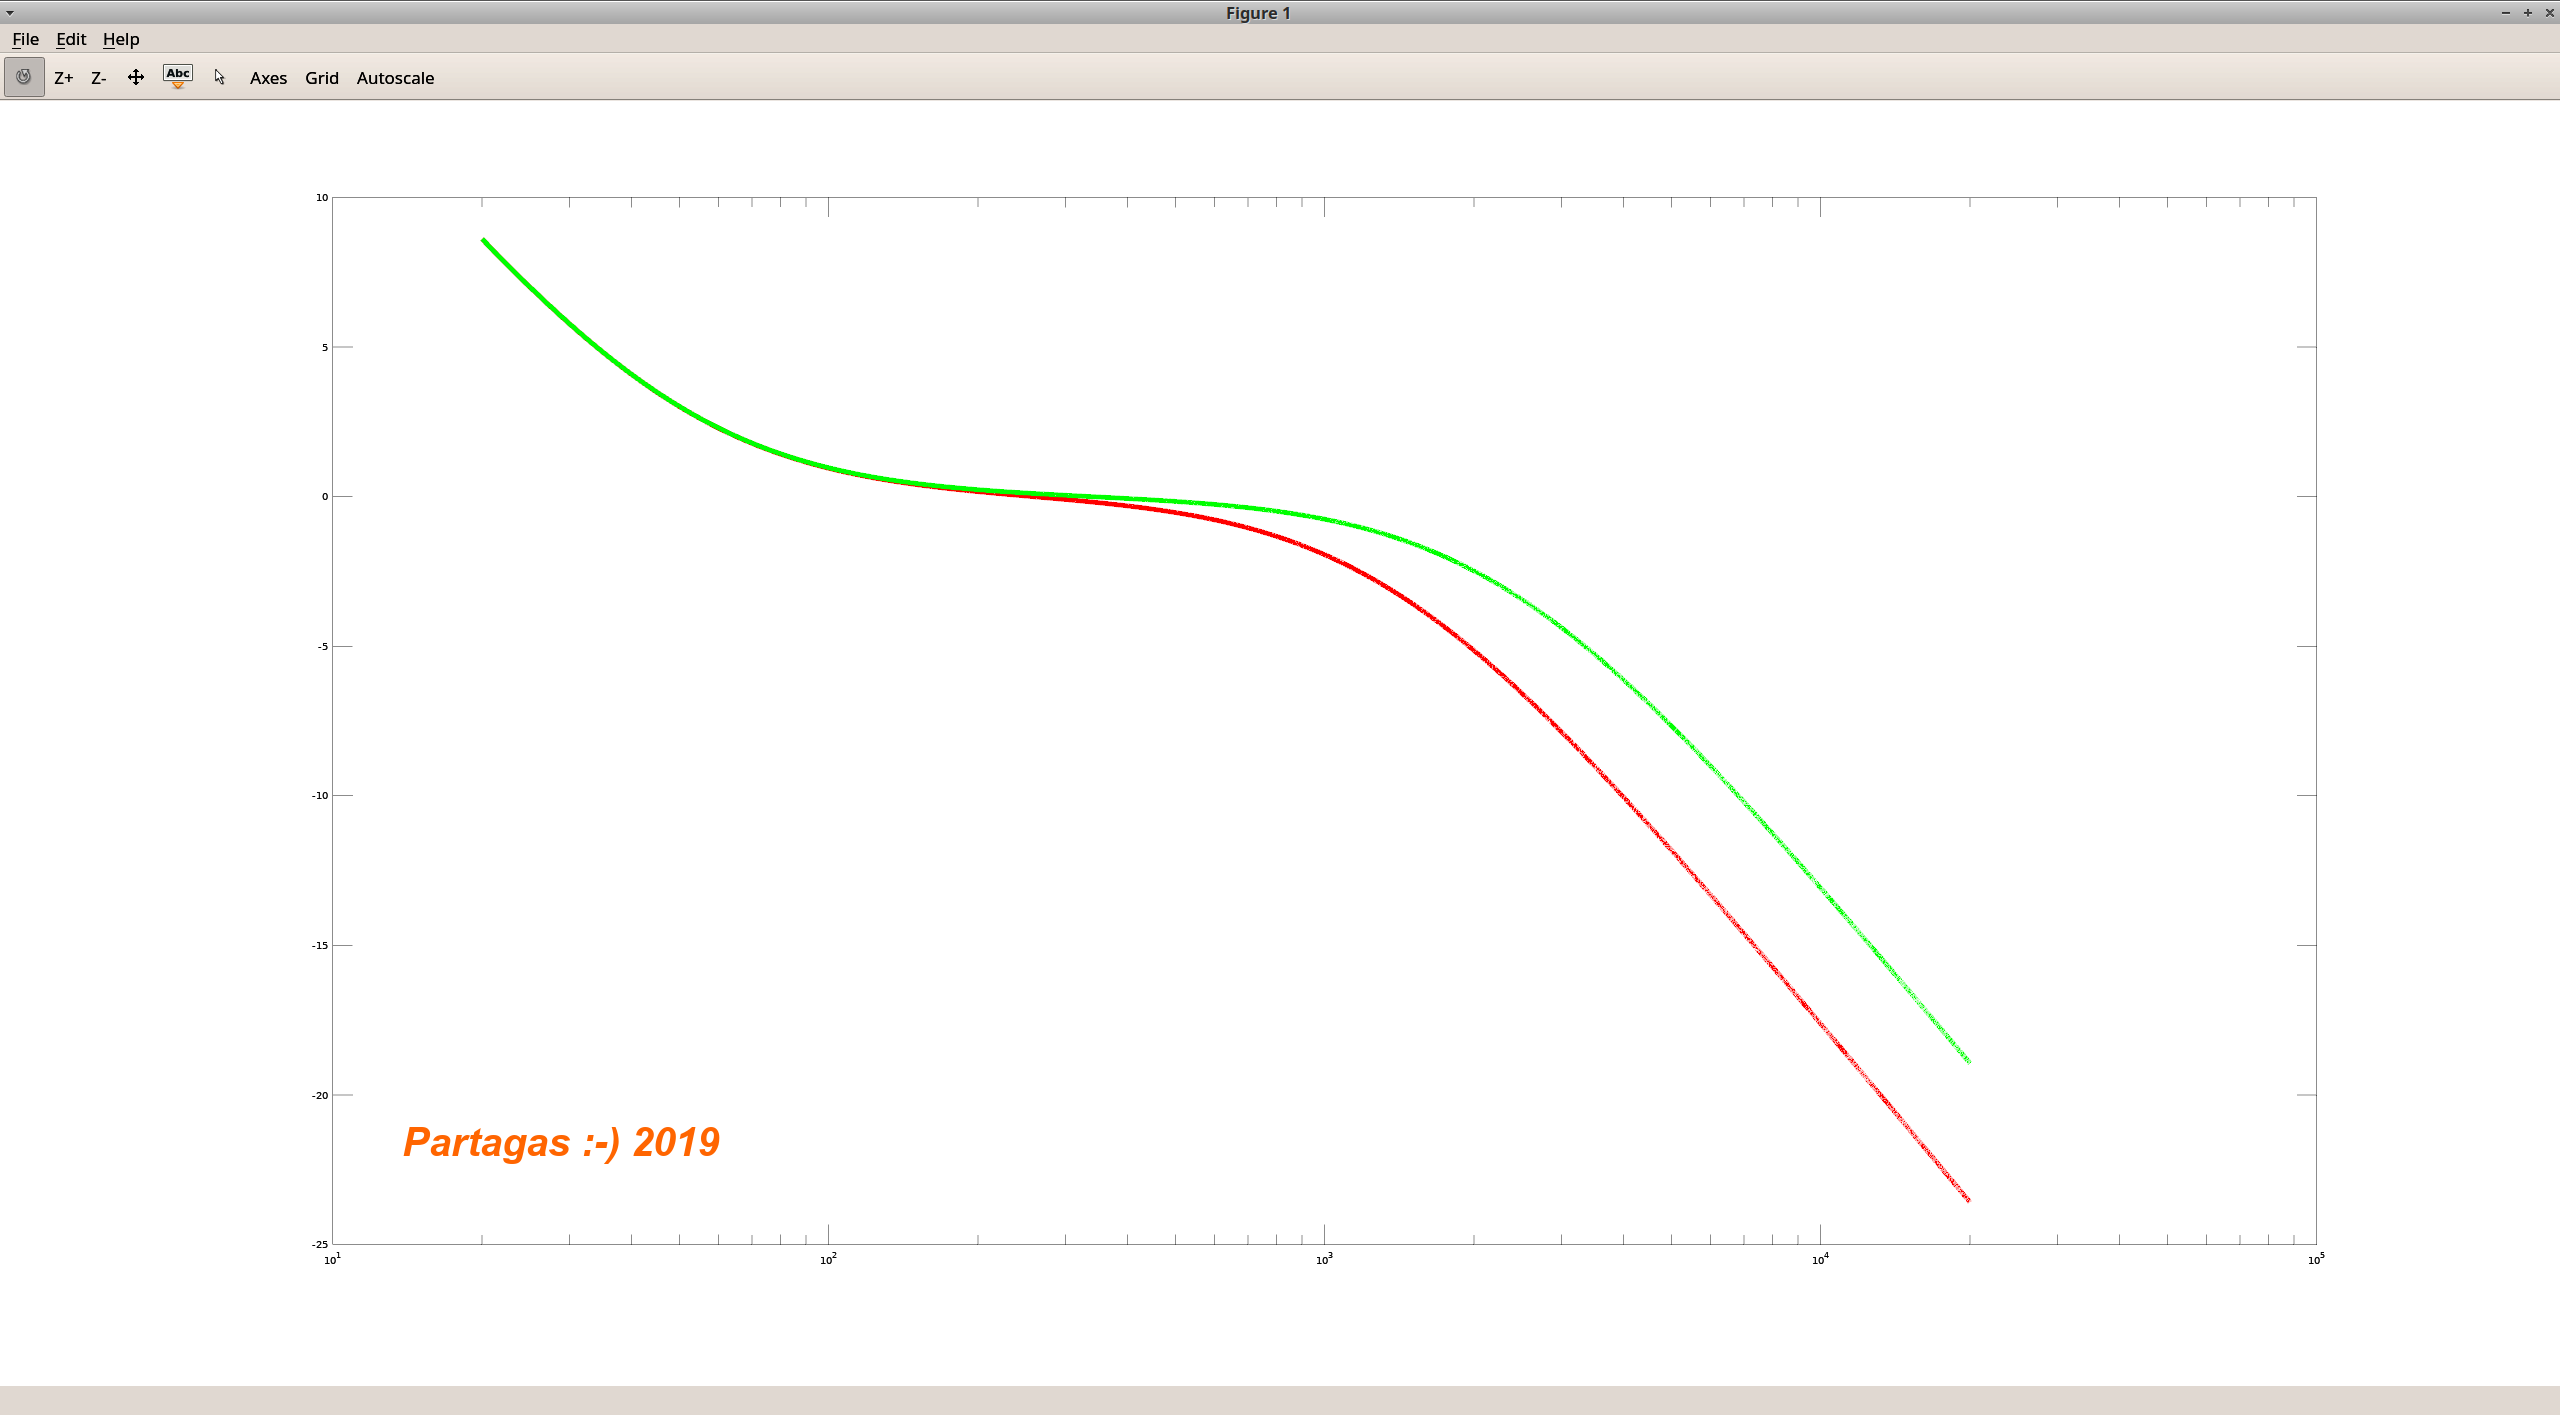
Task: Minimize the Figure 1 window
Action: click(2506, 13)
